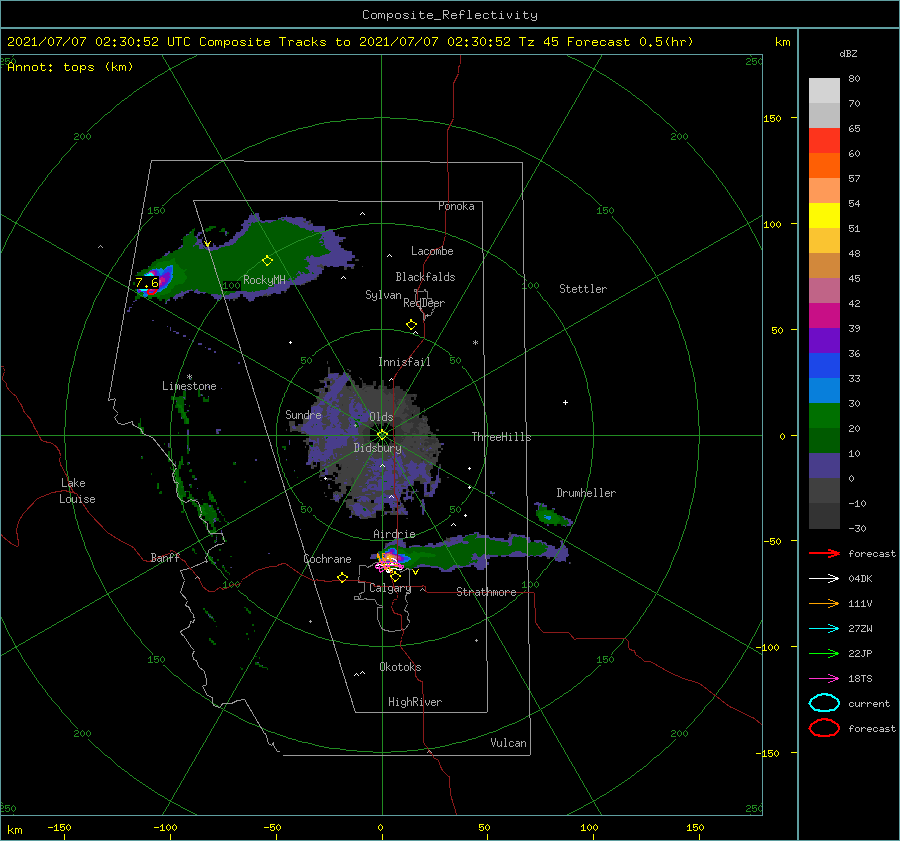900x841 pixels.
Task: Click the radar center marker near Olds
Action: [x=382, y=435]
